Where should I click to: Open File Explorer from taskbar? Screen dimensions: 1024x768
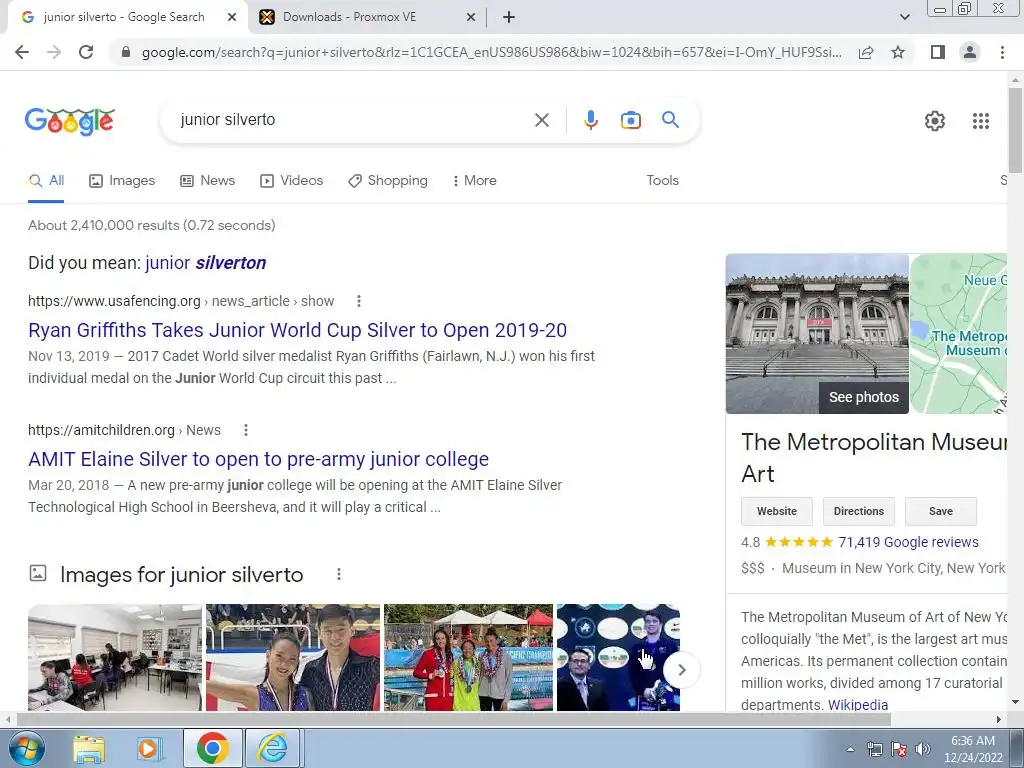coord(89,749)
